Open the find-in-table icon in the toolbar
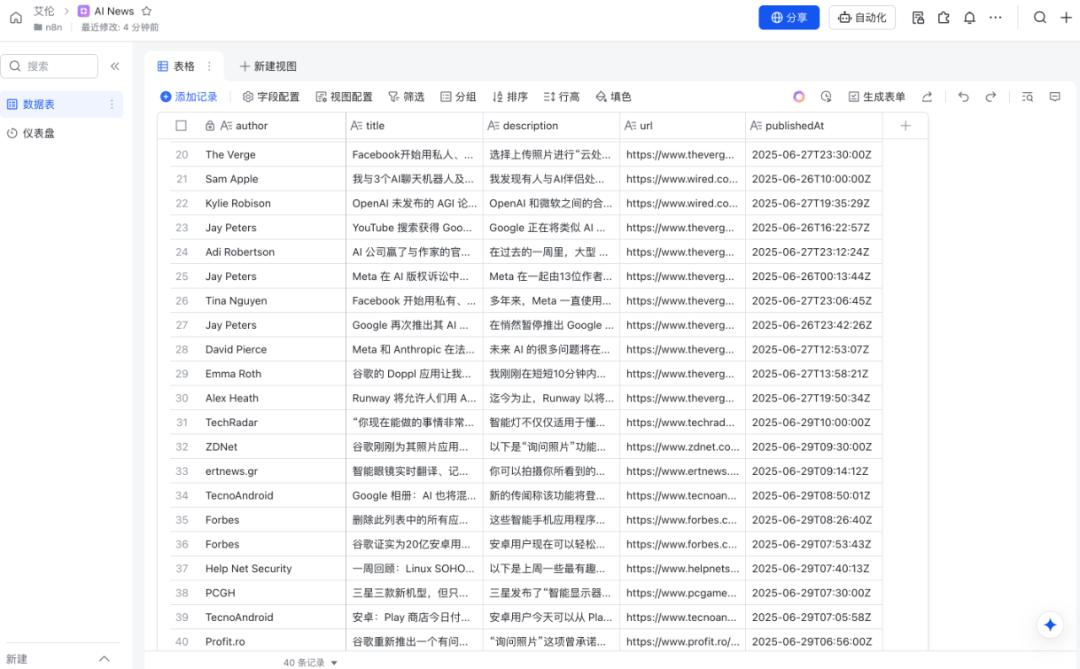 click(x=1027, y=96)
